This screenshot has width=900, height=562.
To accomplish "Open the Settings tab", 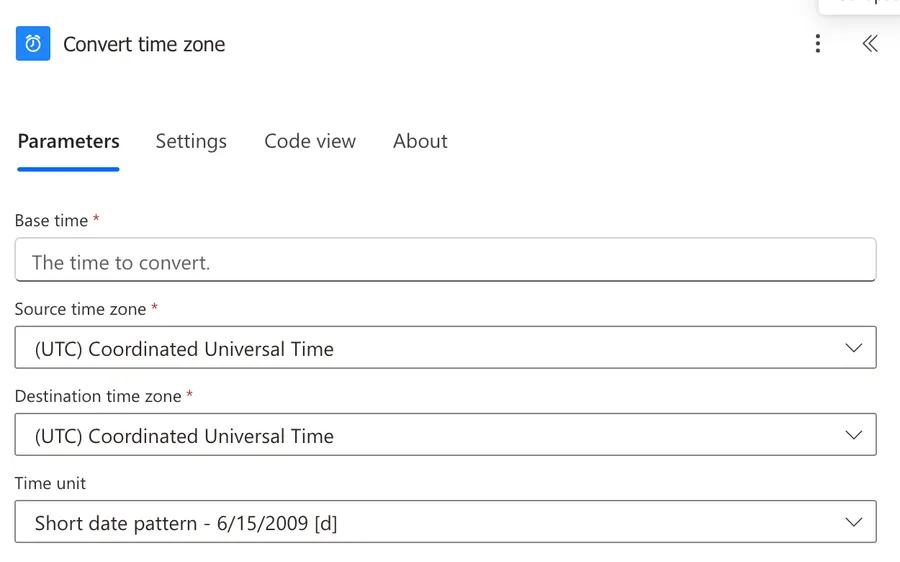I will coord(191,141).
